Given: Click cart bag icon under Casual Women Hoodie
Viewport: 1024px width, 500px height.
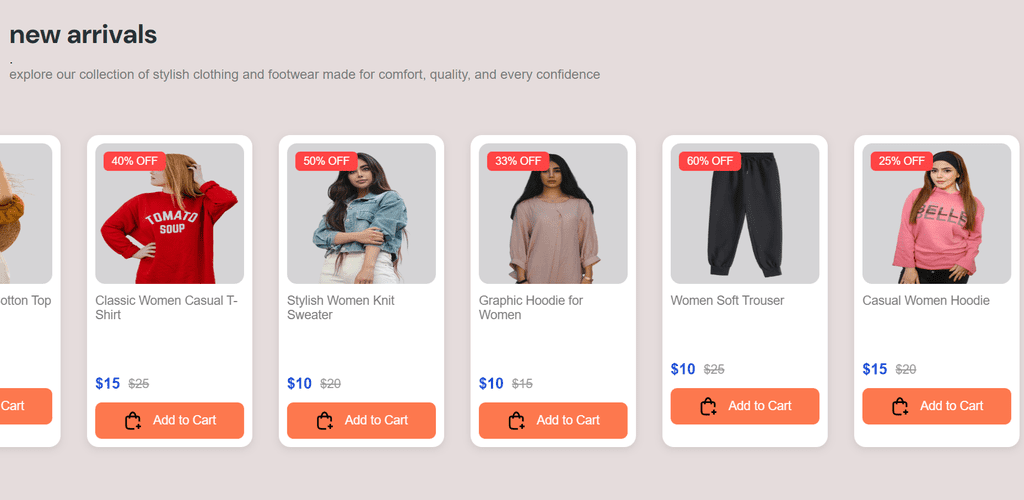Looking at the screenshot, I should click(900, 407).
